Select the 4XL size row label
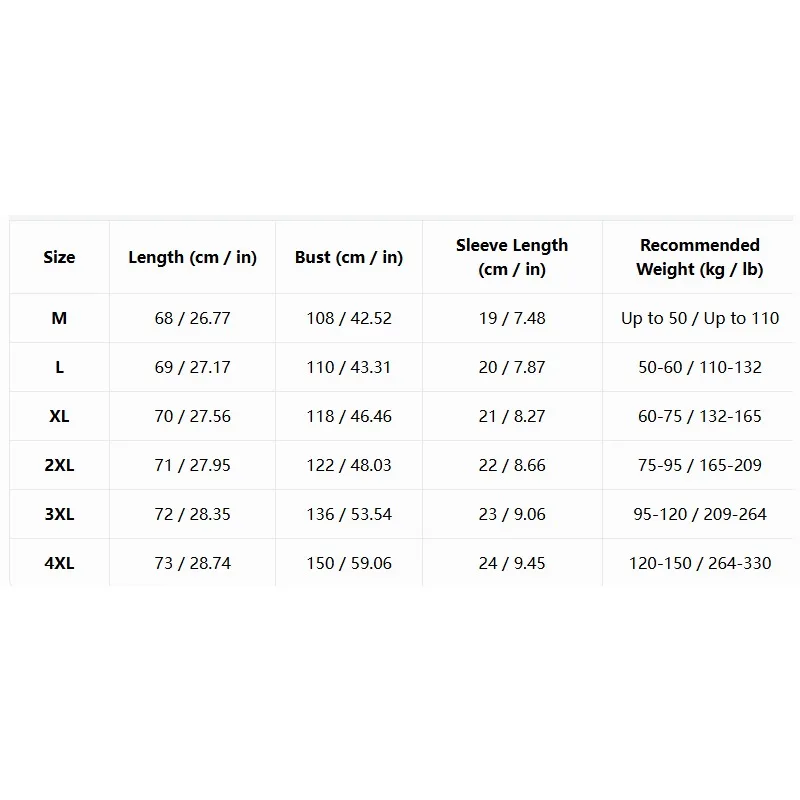 pyautogui.click(x=59, y=563)
